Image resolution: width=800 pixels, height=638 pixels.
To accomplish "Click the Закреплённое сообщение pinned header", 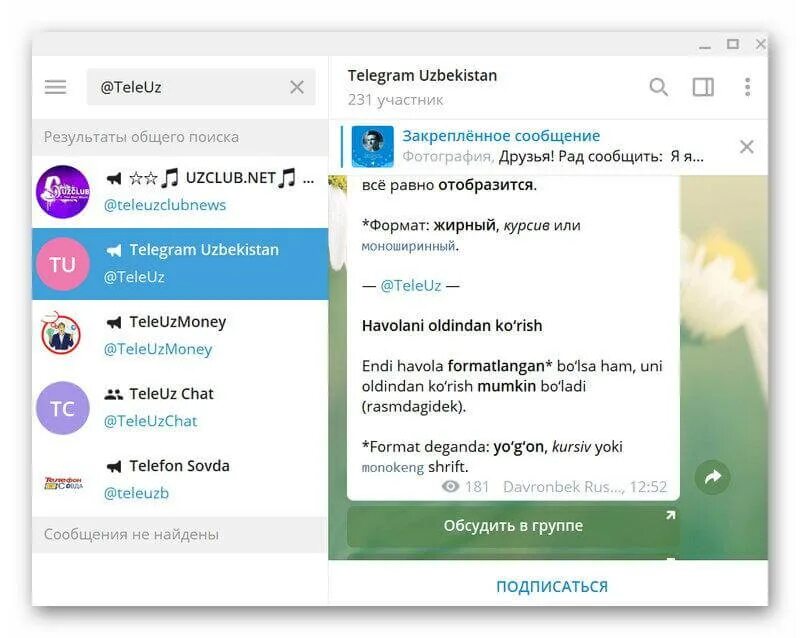I will [501, 136].
